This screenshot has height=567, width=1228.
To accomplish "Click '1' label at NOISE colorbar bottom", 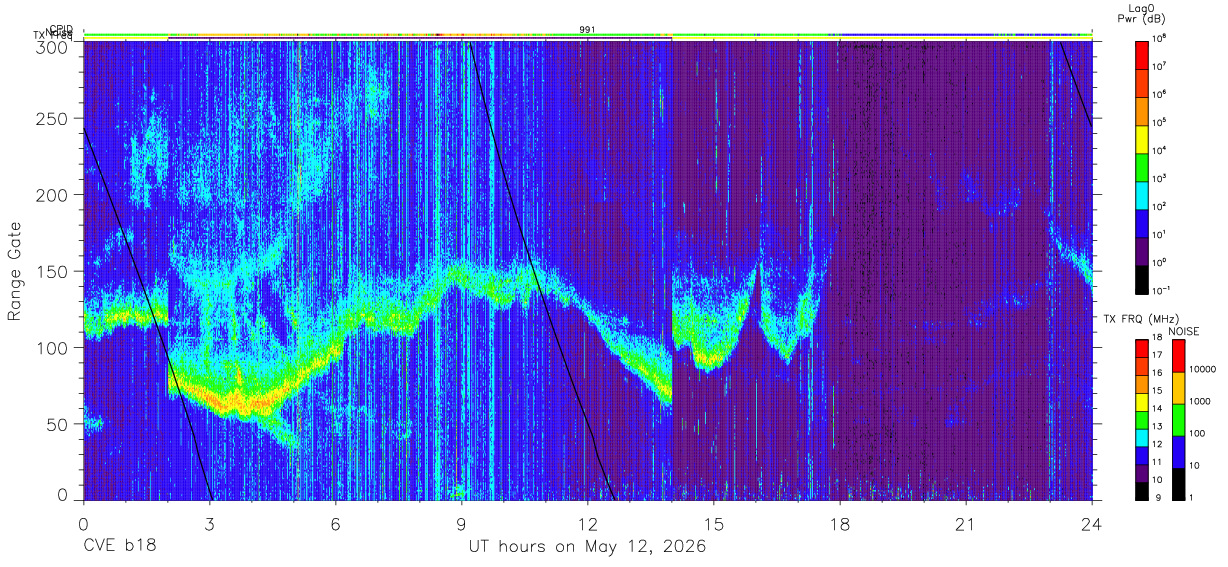I will pyautogui.click(x=1190, y=497).
